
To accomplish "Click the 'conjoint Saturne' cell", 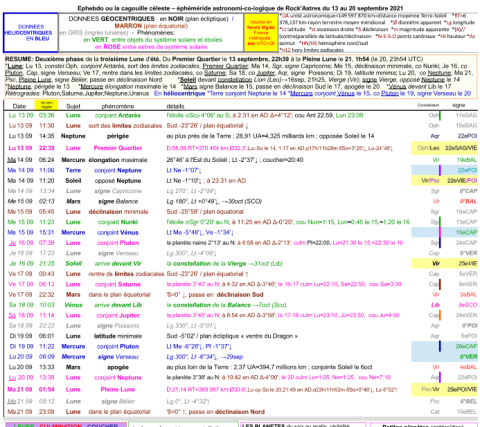I will click(x=118, y=284).
